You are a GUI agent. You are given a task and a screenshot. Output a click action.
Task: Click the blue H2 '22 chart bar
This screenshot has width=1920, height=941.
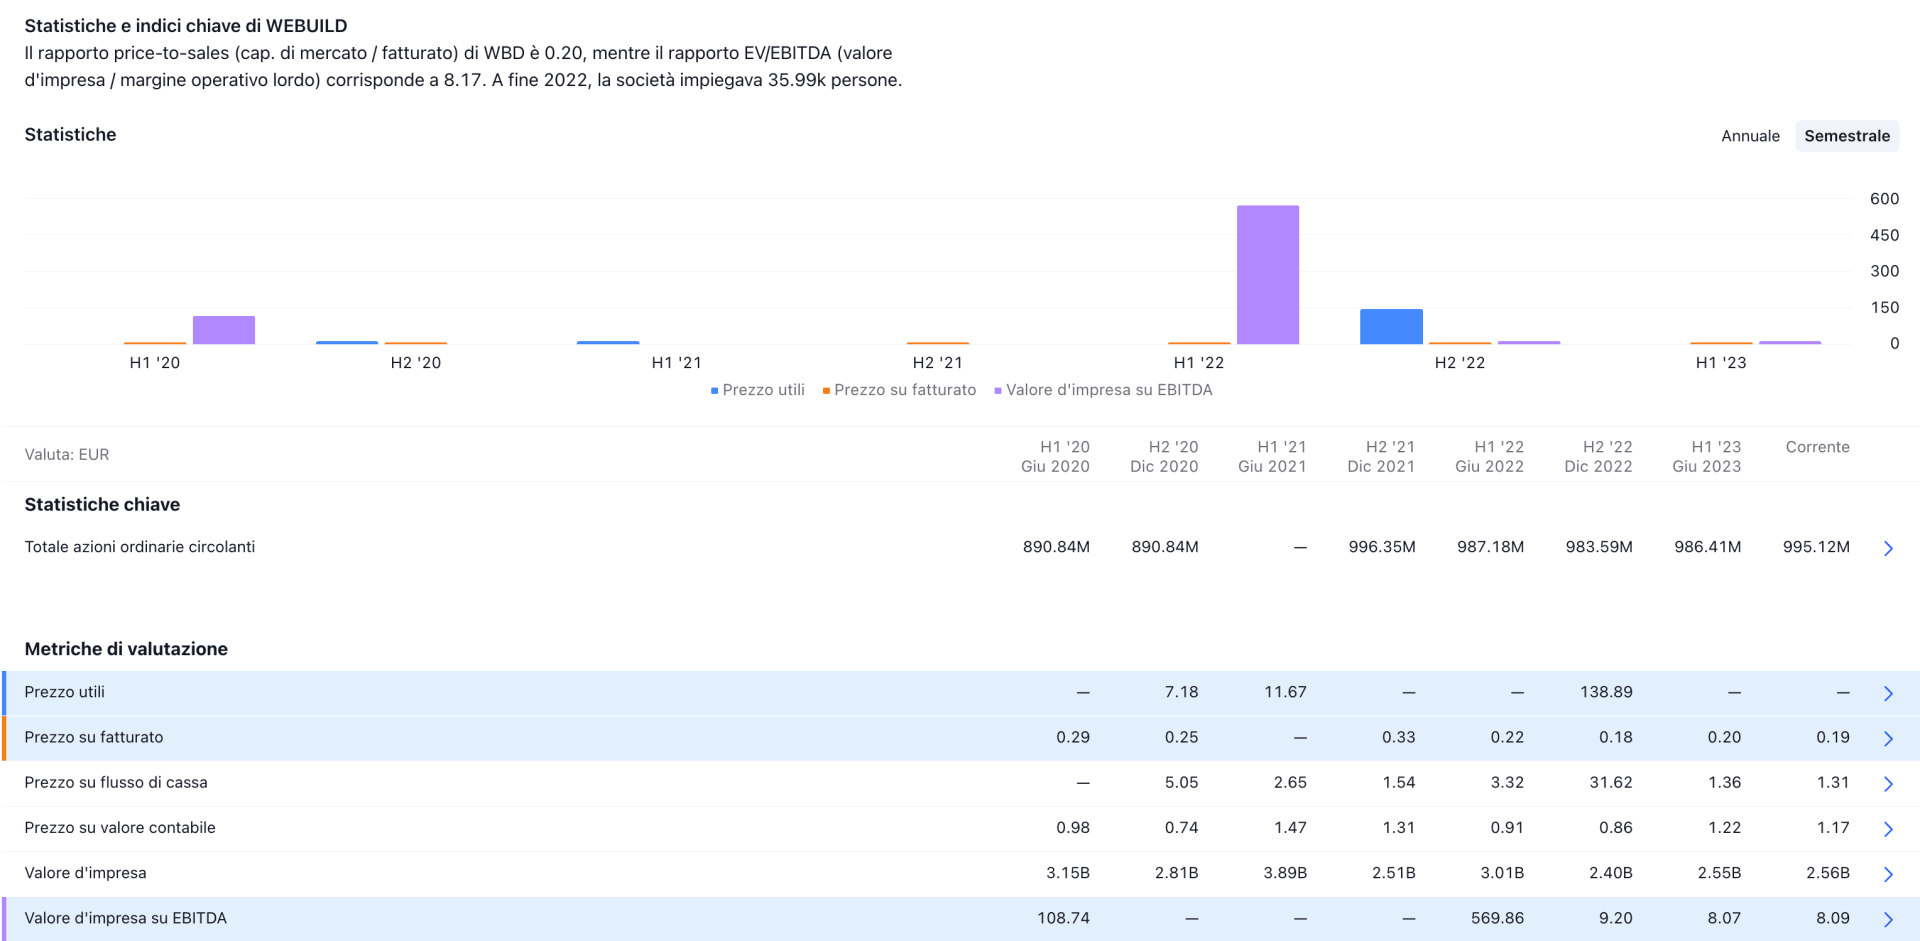1391,327
